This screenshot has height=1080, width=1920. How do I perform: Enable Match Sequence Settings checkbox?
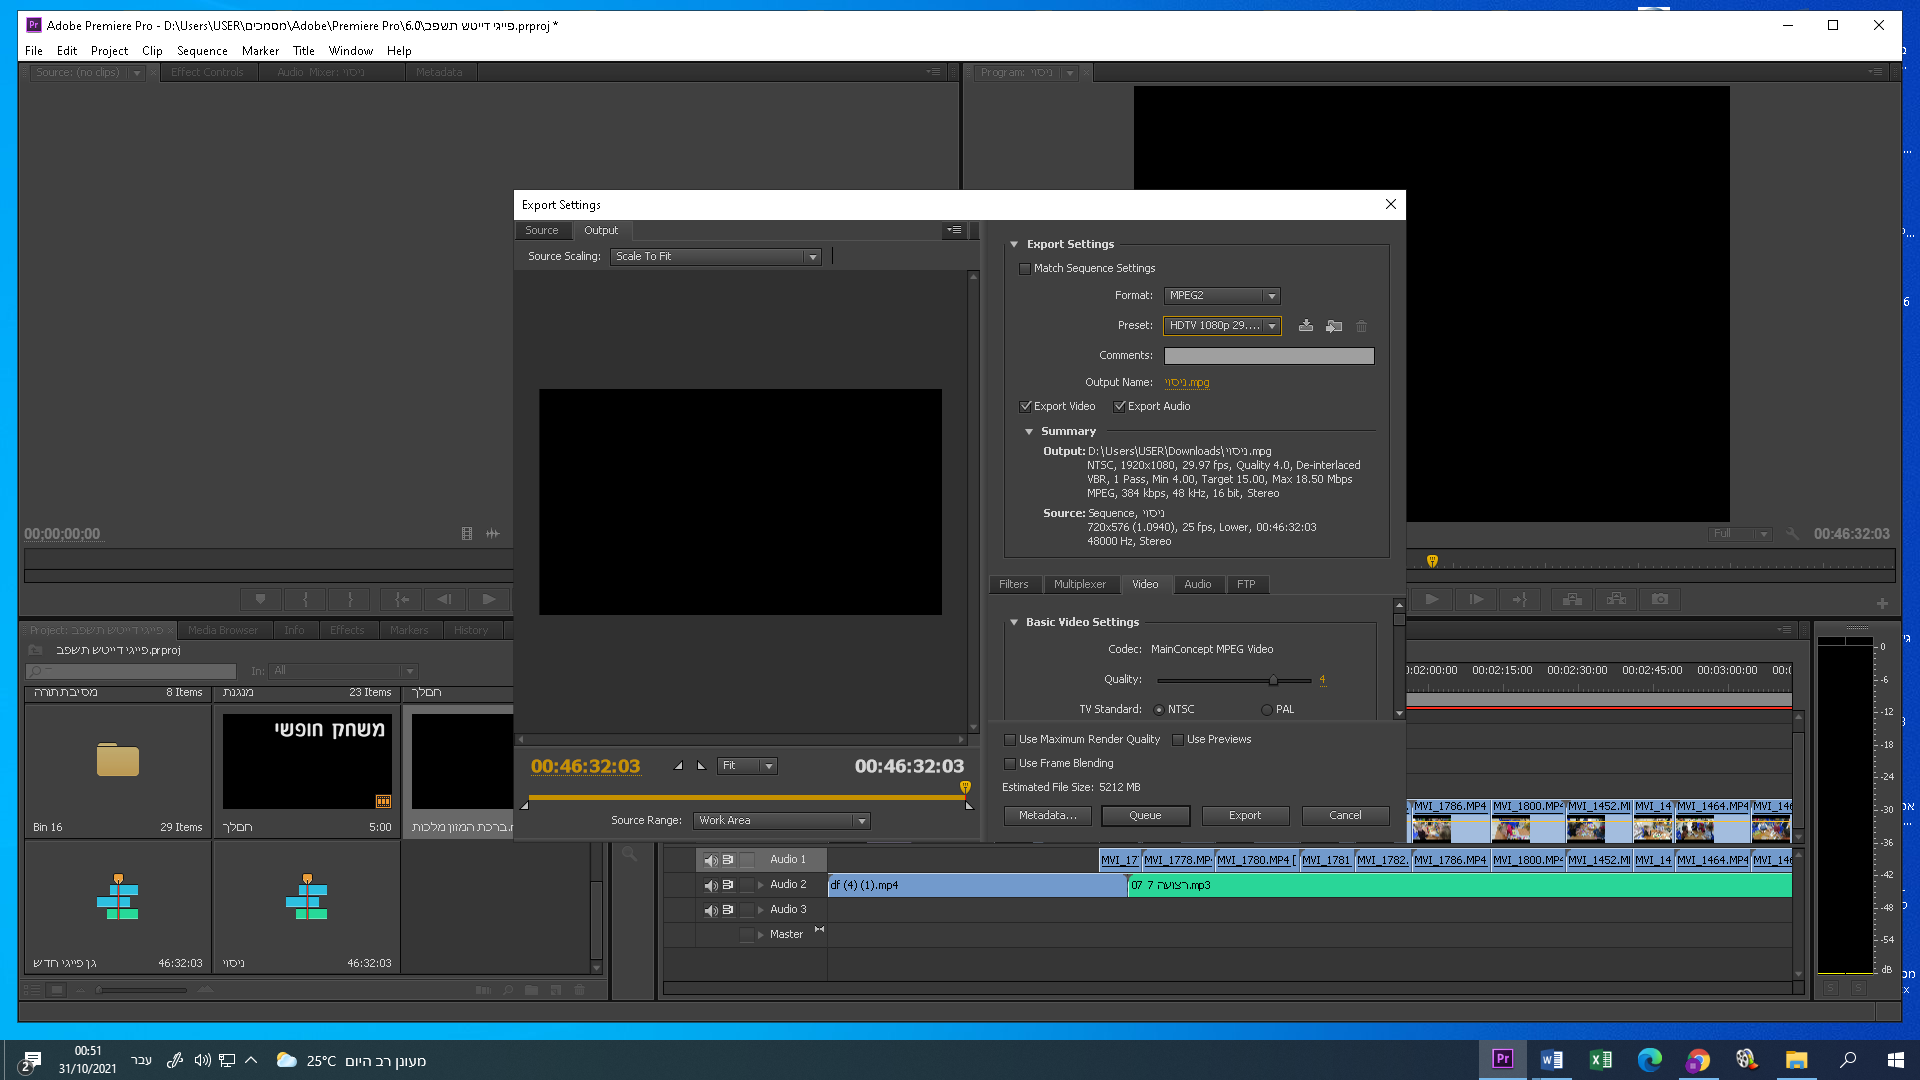coord(1025,269)
